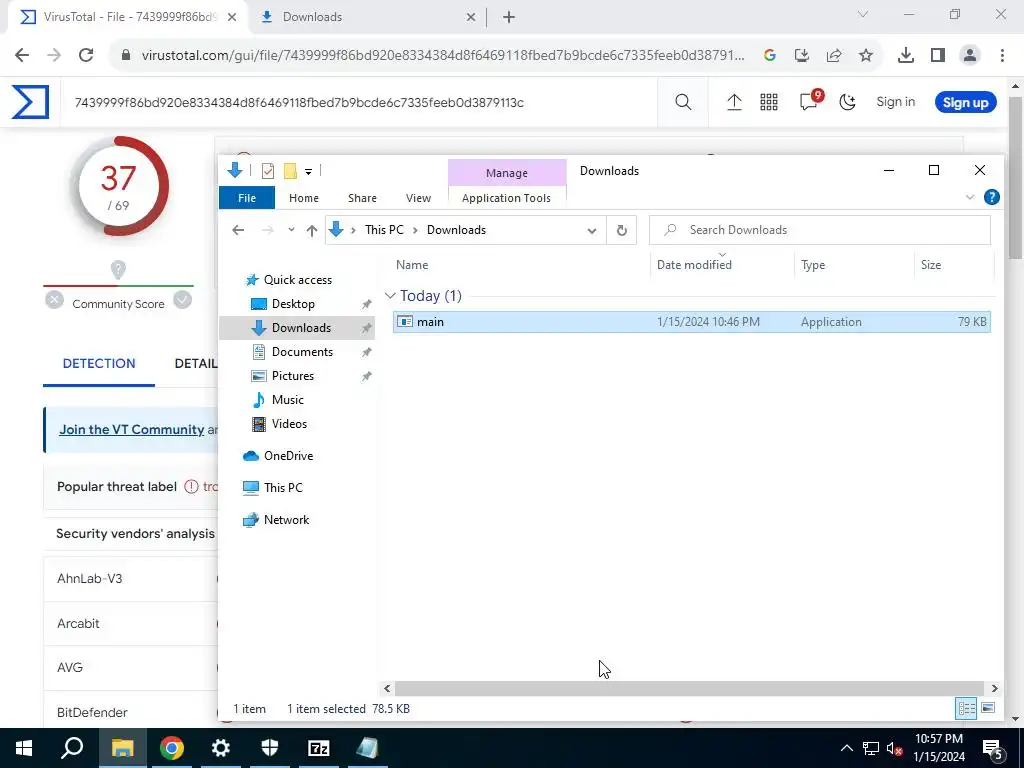The image size is (1024, 768).
Task: Bookmark this page with star icon
Action: click(866, 56)
